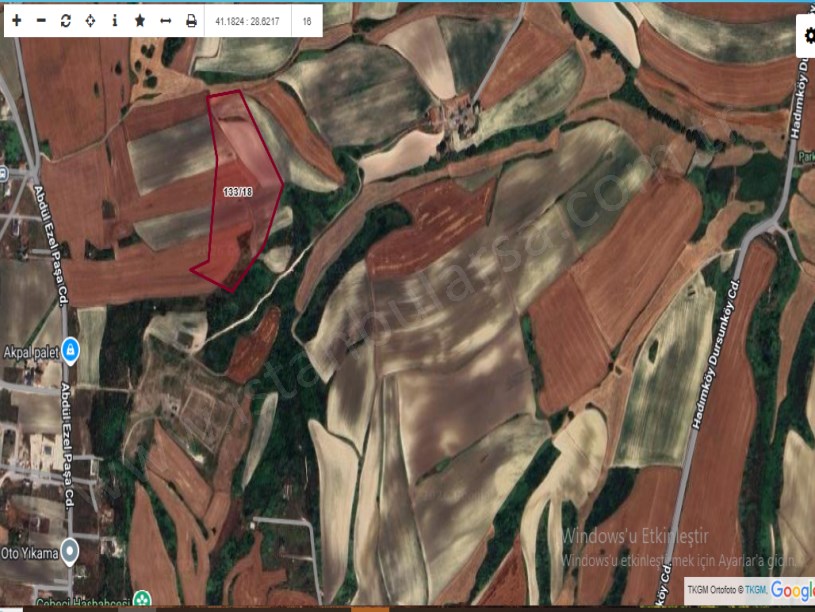Screen dimensions: 815x612
Task: Click the Google logo link
Action: (x=792, y=590)
